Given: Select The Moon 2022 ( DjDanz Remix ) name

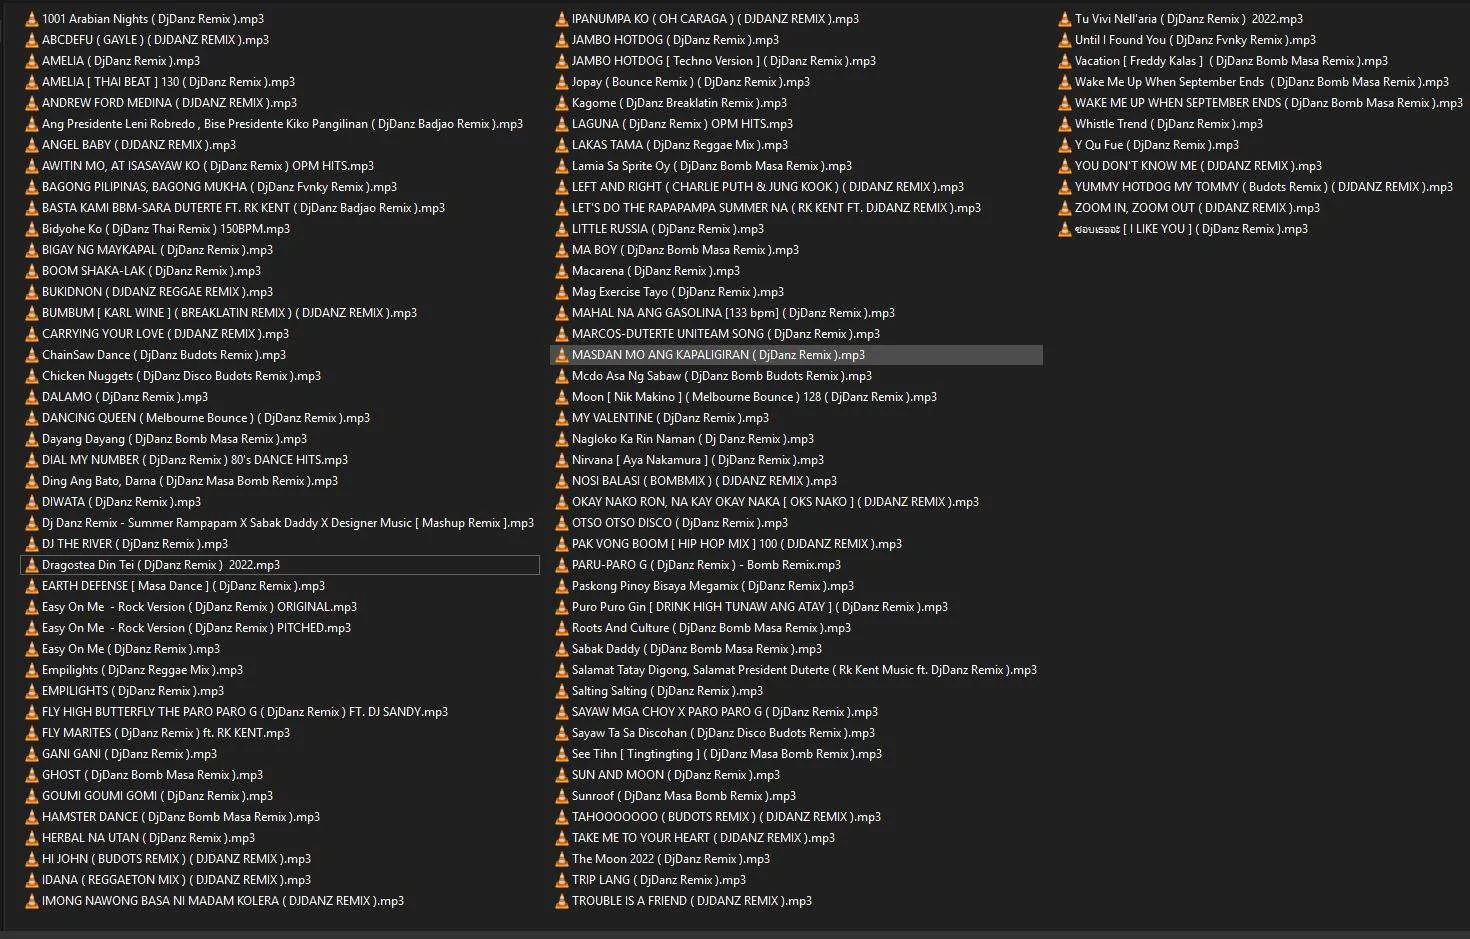Looking at the screenshot, I should [x=671, y=859].
